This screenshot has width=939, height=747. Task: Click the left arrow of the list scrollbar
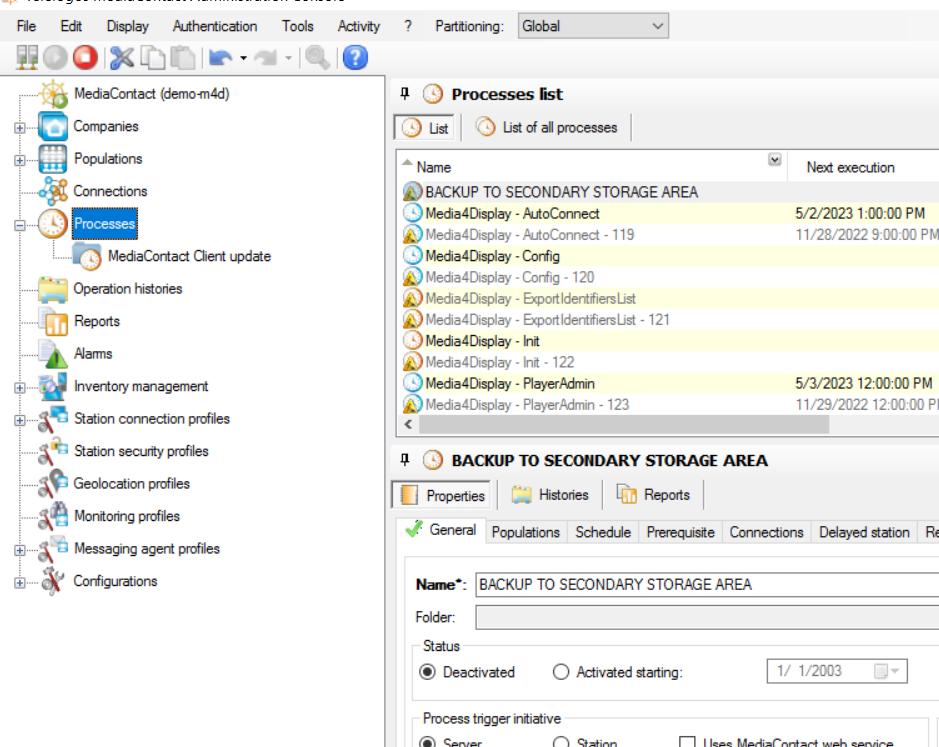pyautogui.click(x=408, y=425)
